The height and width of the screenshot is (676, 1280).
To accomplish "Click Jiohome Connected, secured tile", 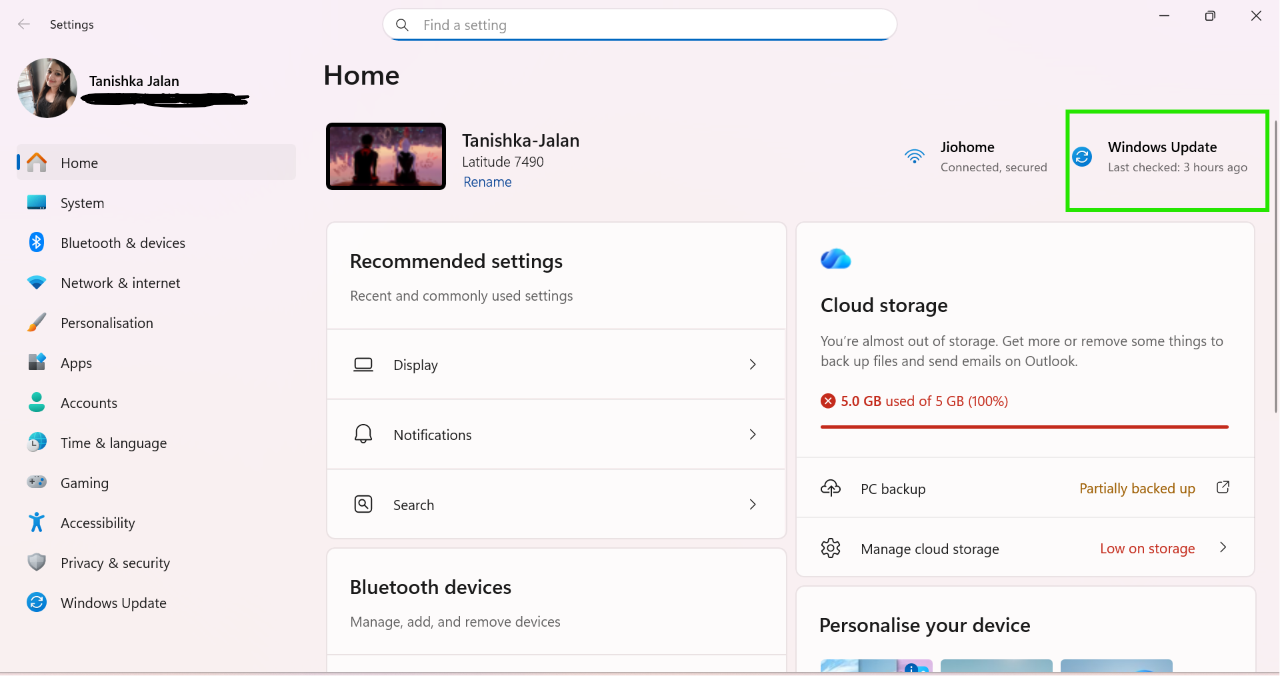I will (975, 156).
